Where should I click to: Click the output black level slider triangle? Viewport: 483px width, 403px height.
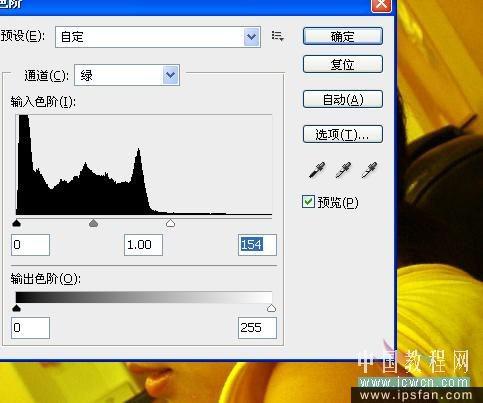[x=16, y=308]
